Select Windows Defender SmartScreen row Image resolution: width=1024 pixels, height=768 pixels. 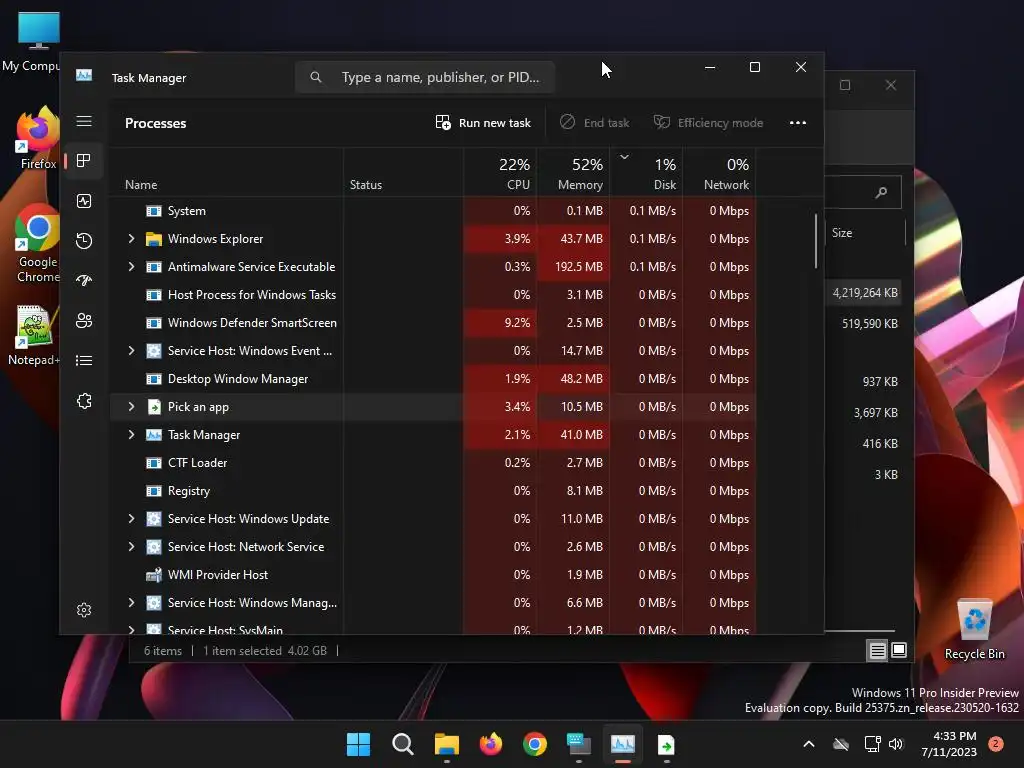pos(433,323)
